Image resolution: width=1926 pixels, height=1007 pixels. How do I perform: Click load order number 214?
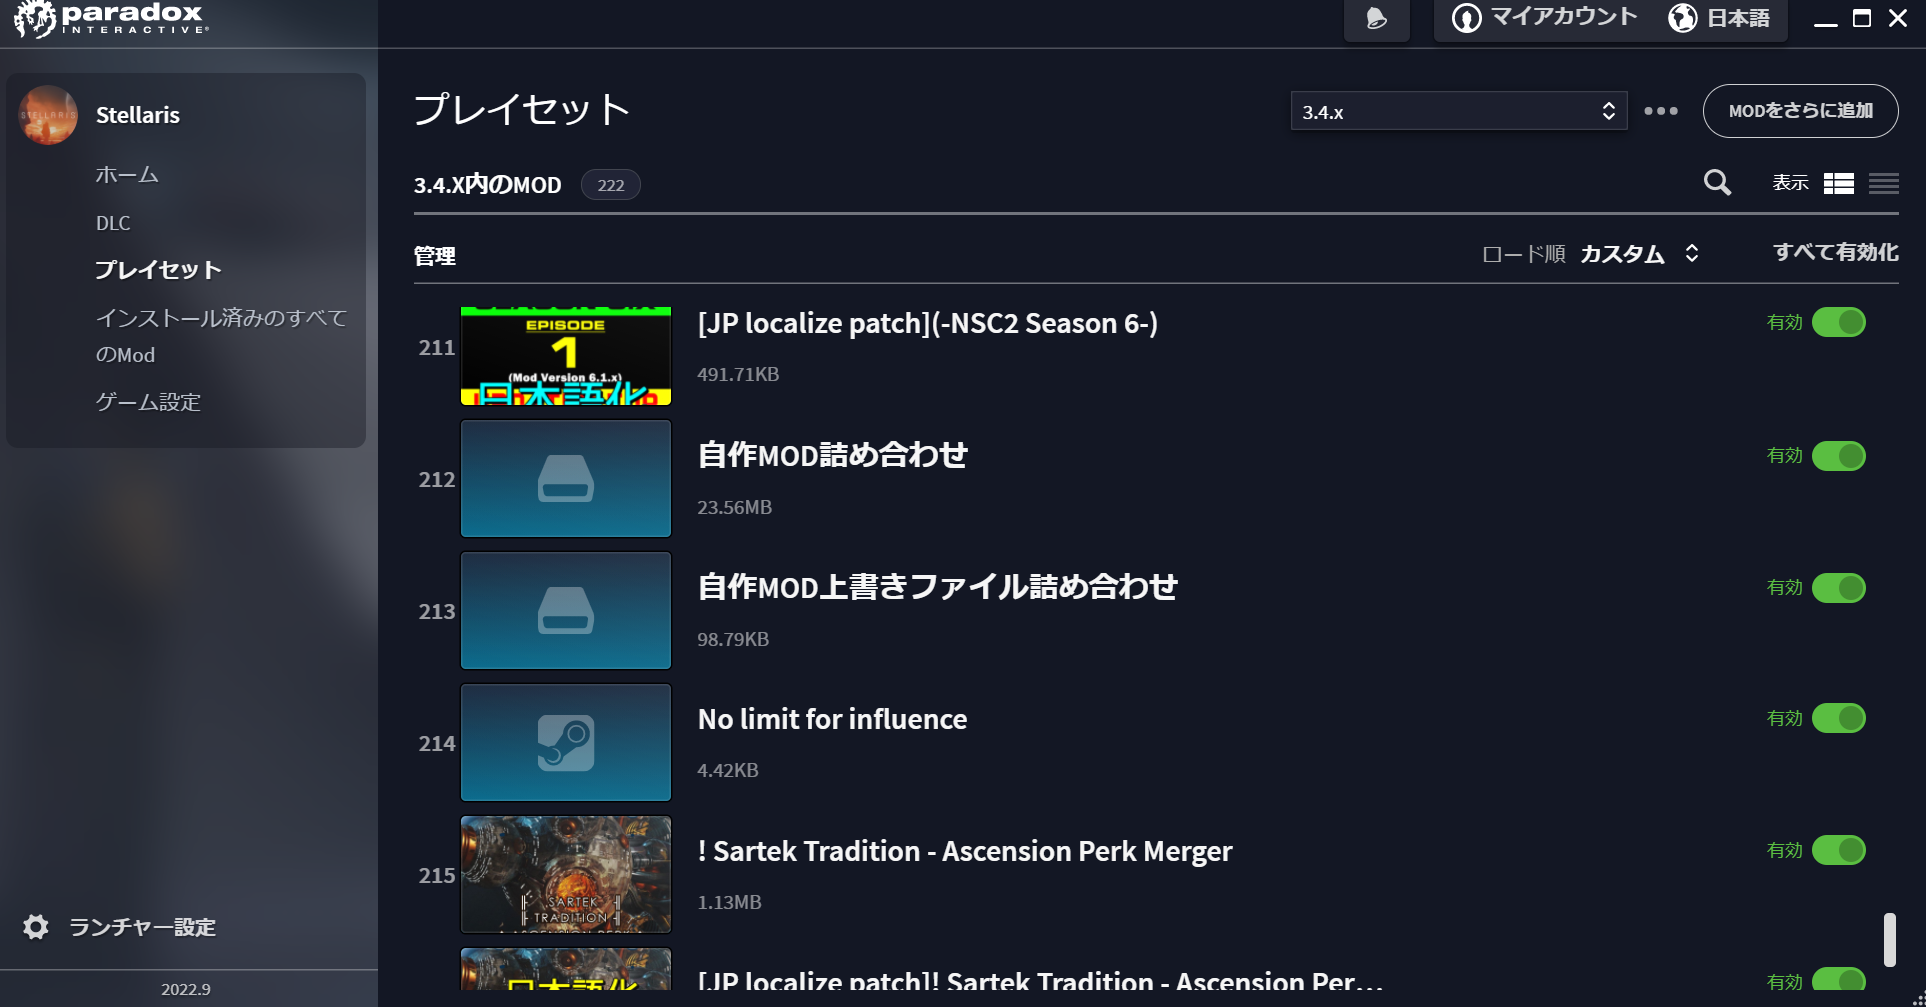tap(436, 744)
